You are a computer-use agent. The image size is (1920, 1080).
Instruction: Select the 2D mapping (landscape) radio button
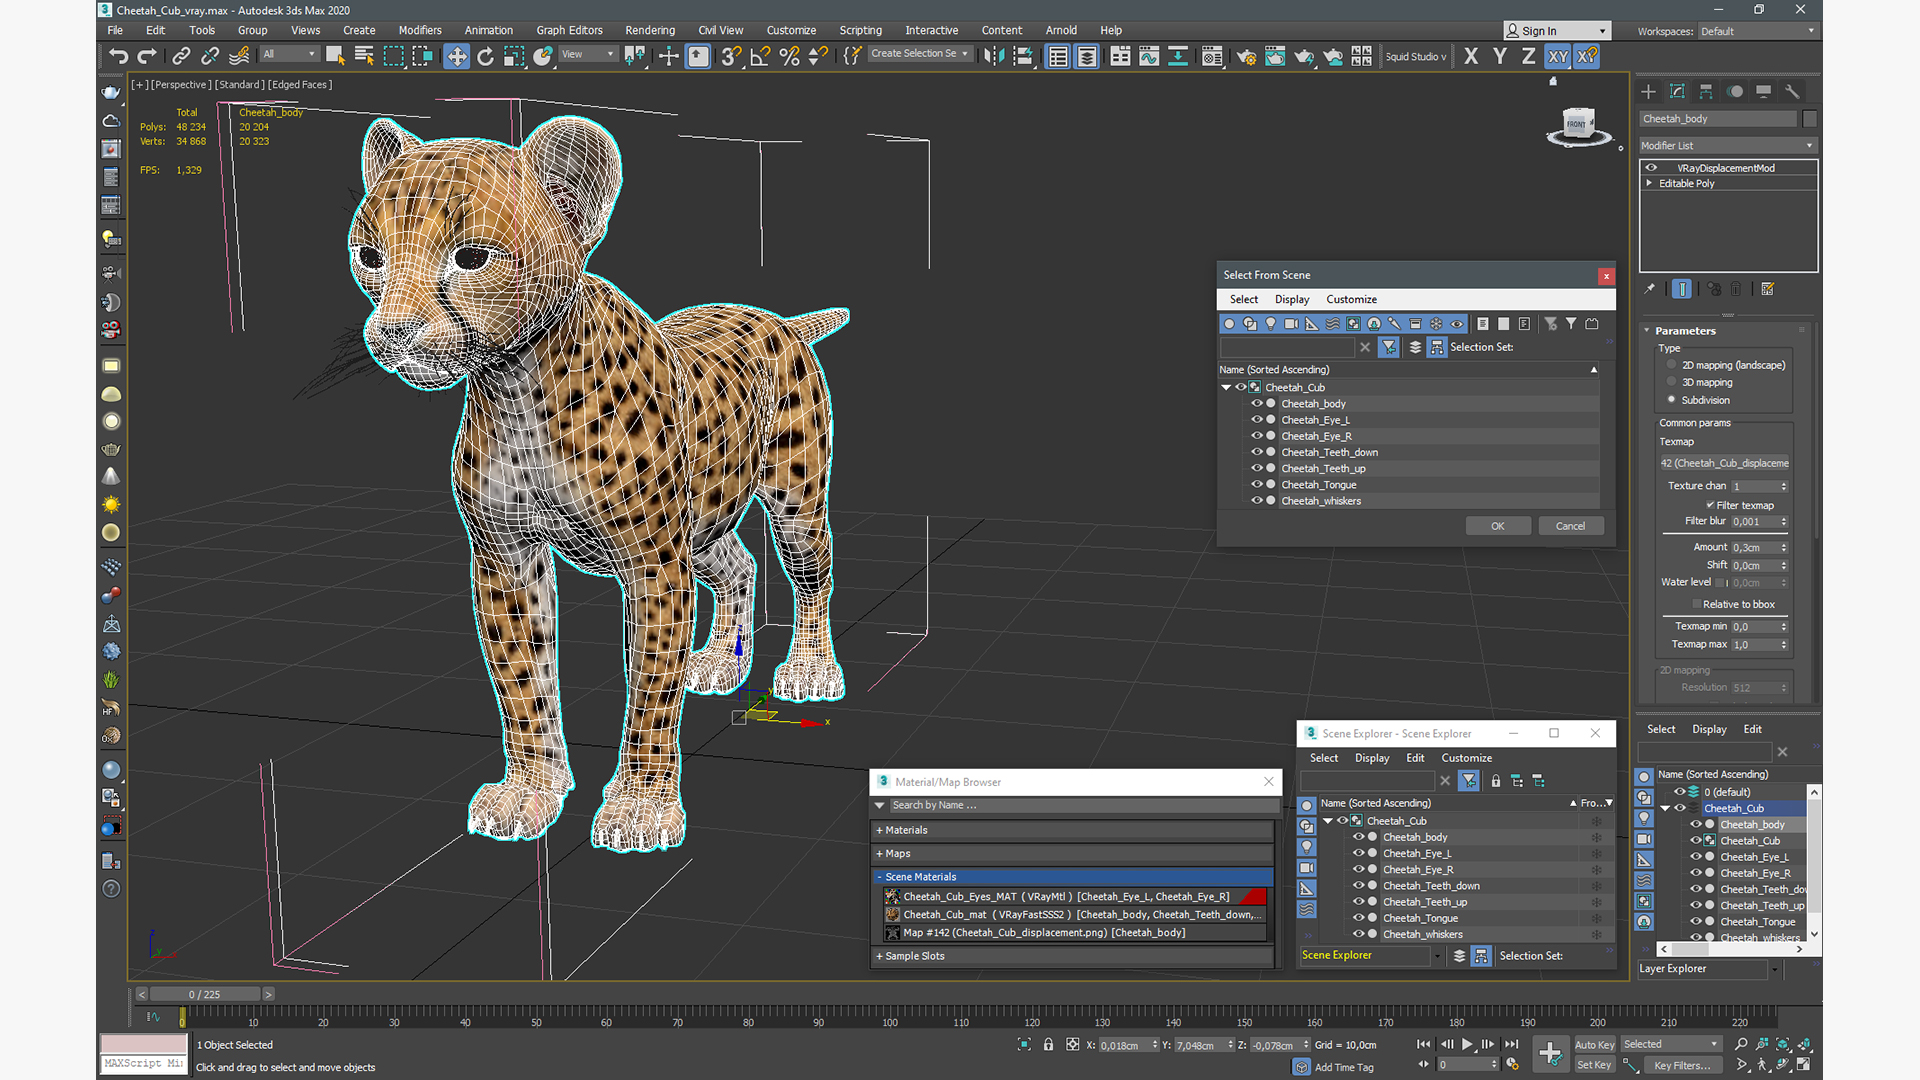pyautogui.click(x=1671, y=365)
